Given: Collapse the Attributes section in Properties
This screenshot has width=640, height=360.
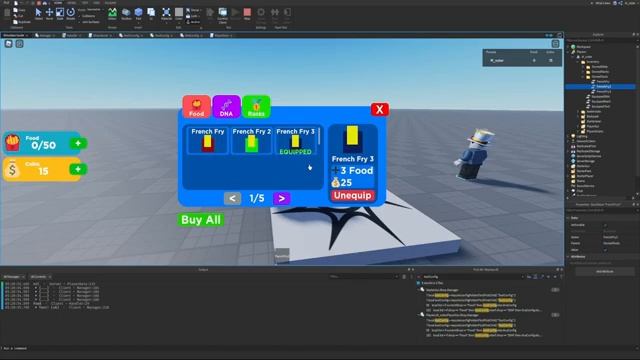Looking at the screenshot, I should pos(568,257).
